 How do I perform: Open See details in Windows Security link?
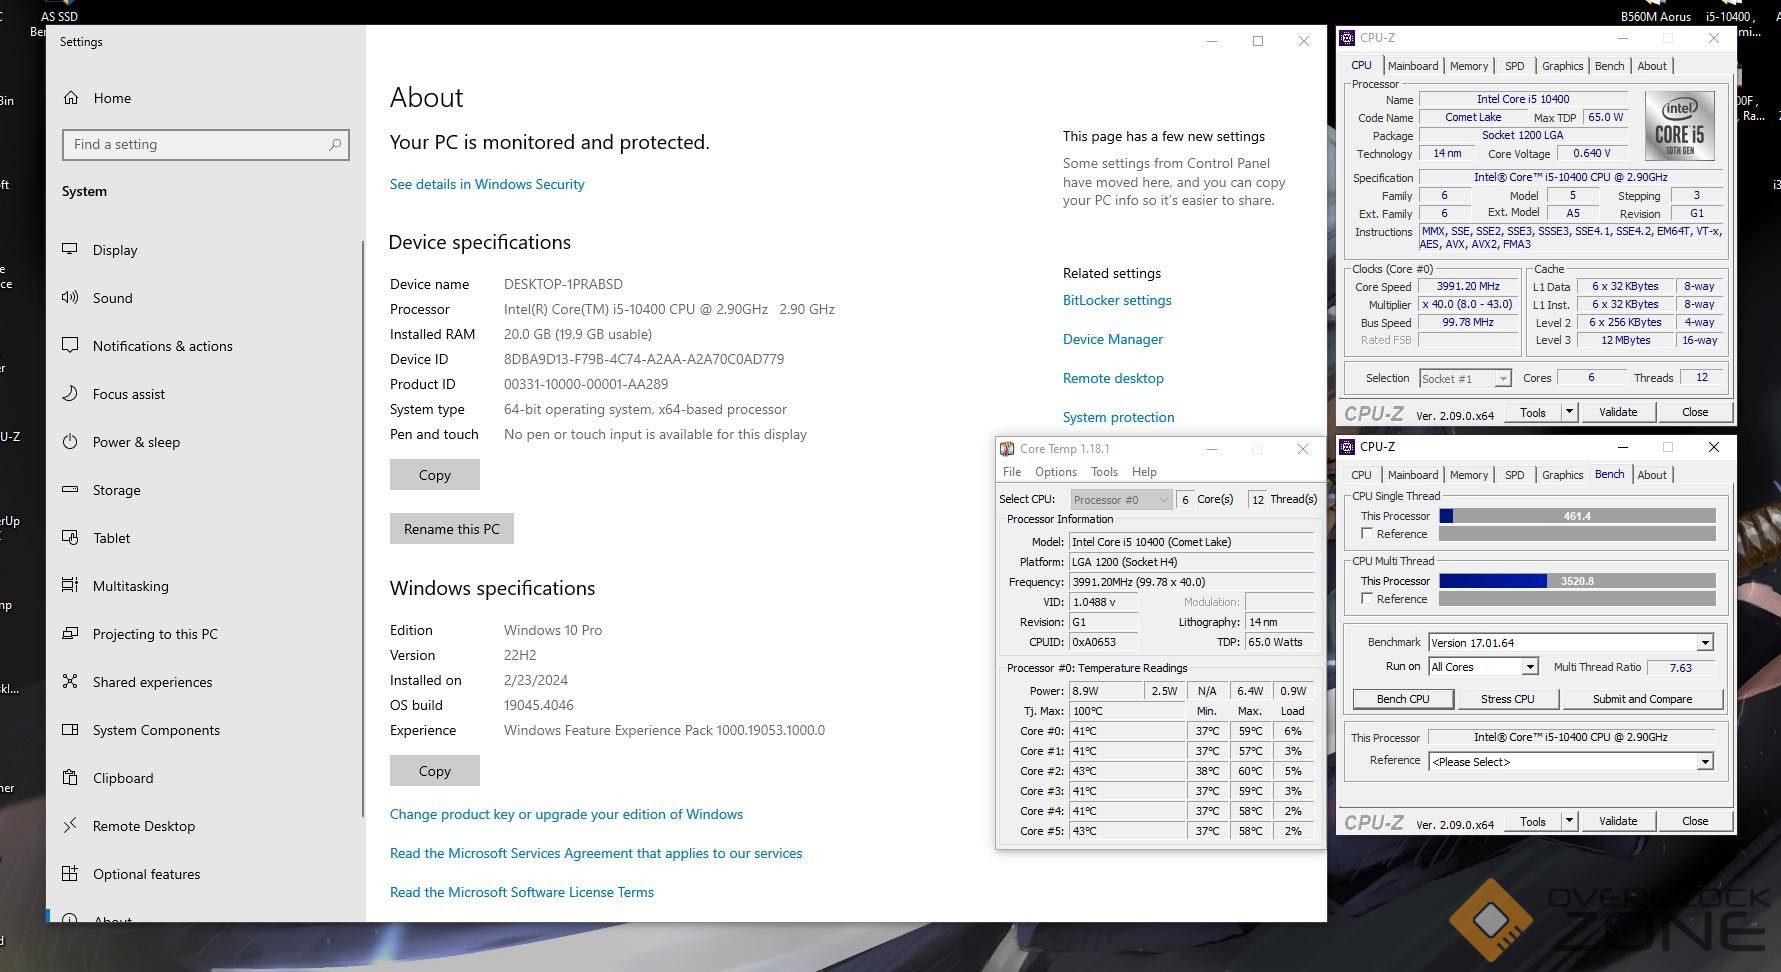tap(487, 184)
